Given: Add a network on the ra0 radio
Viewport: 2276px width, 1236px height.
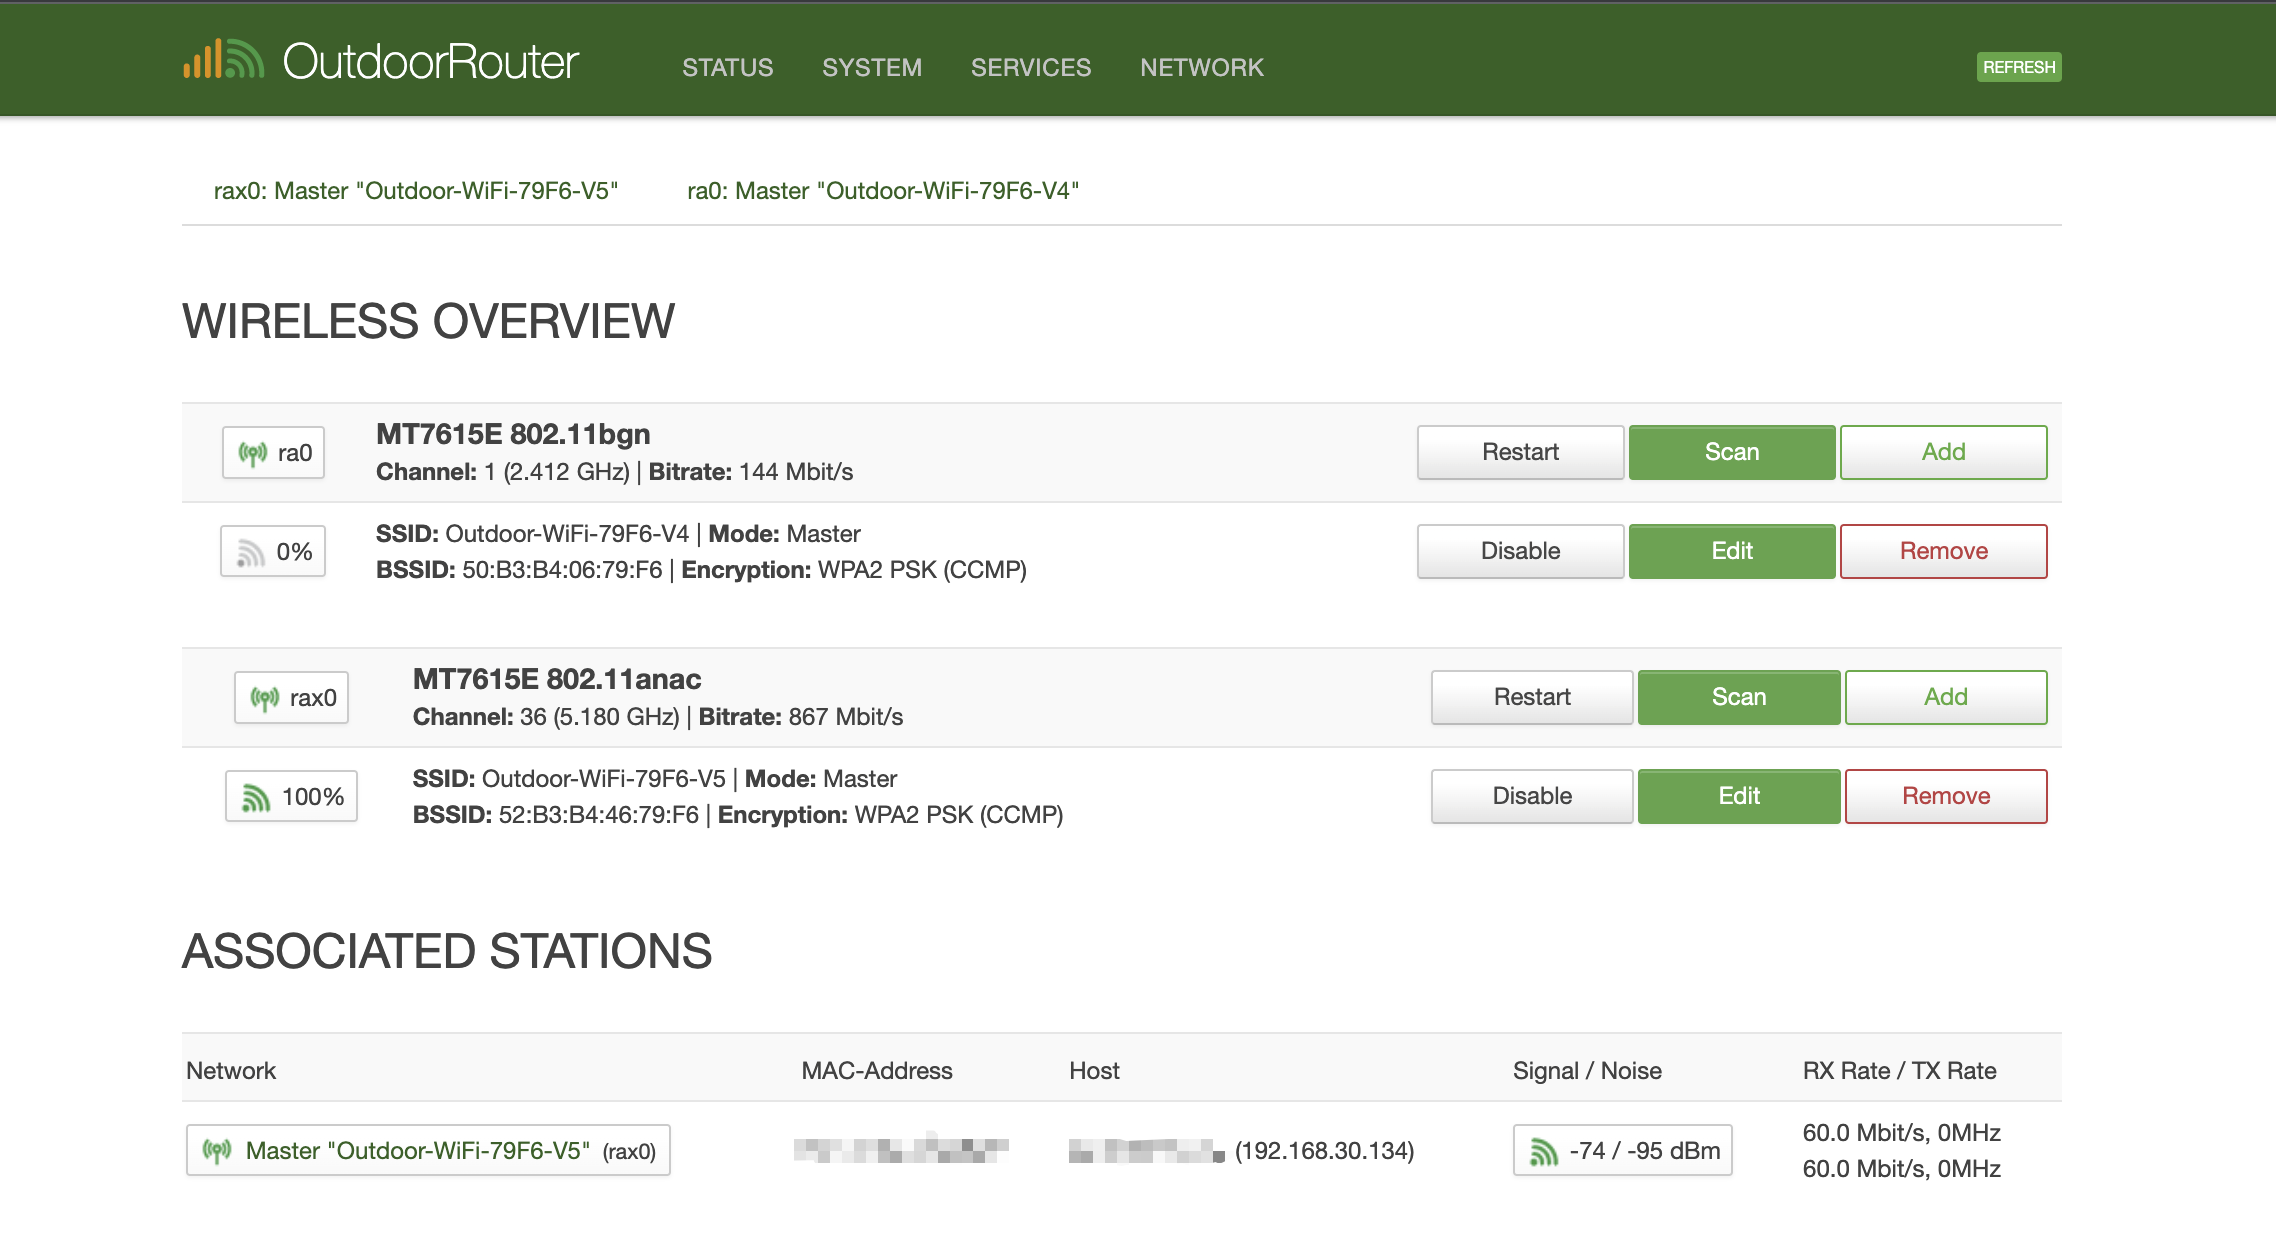Looking at the screenshot, I should (1942, 452).
